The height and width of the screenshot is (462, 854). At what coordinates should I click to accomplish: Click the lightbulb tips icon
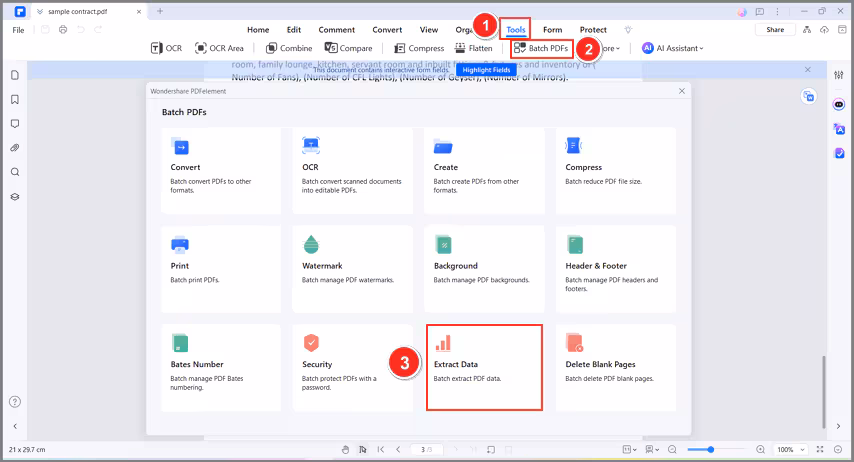coord(628,29)
